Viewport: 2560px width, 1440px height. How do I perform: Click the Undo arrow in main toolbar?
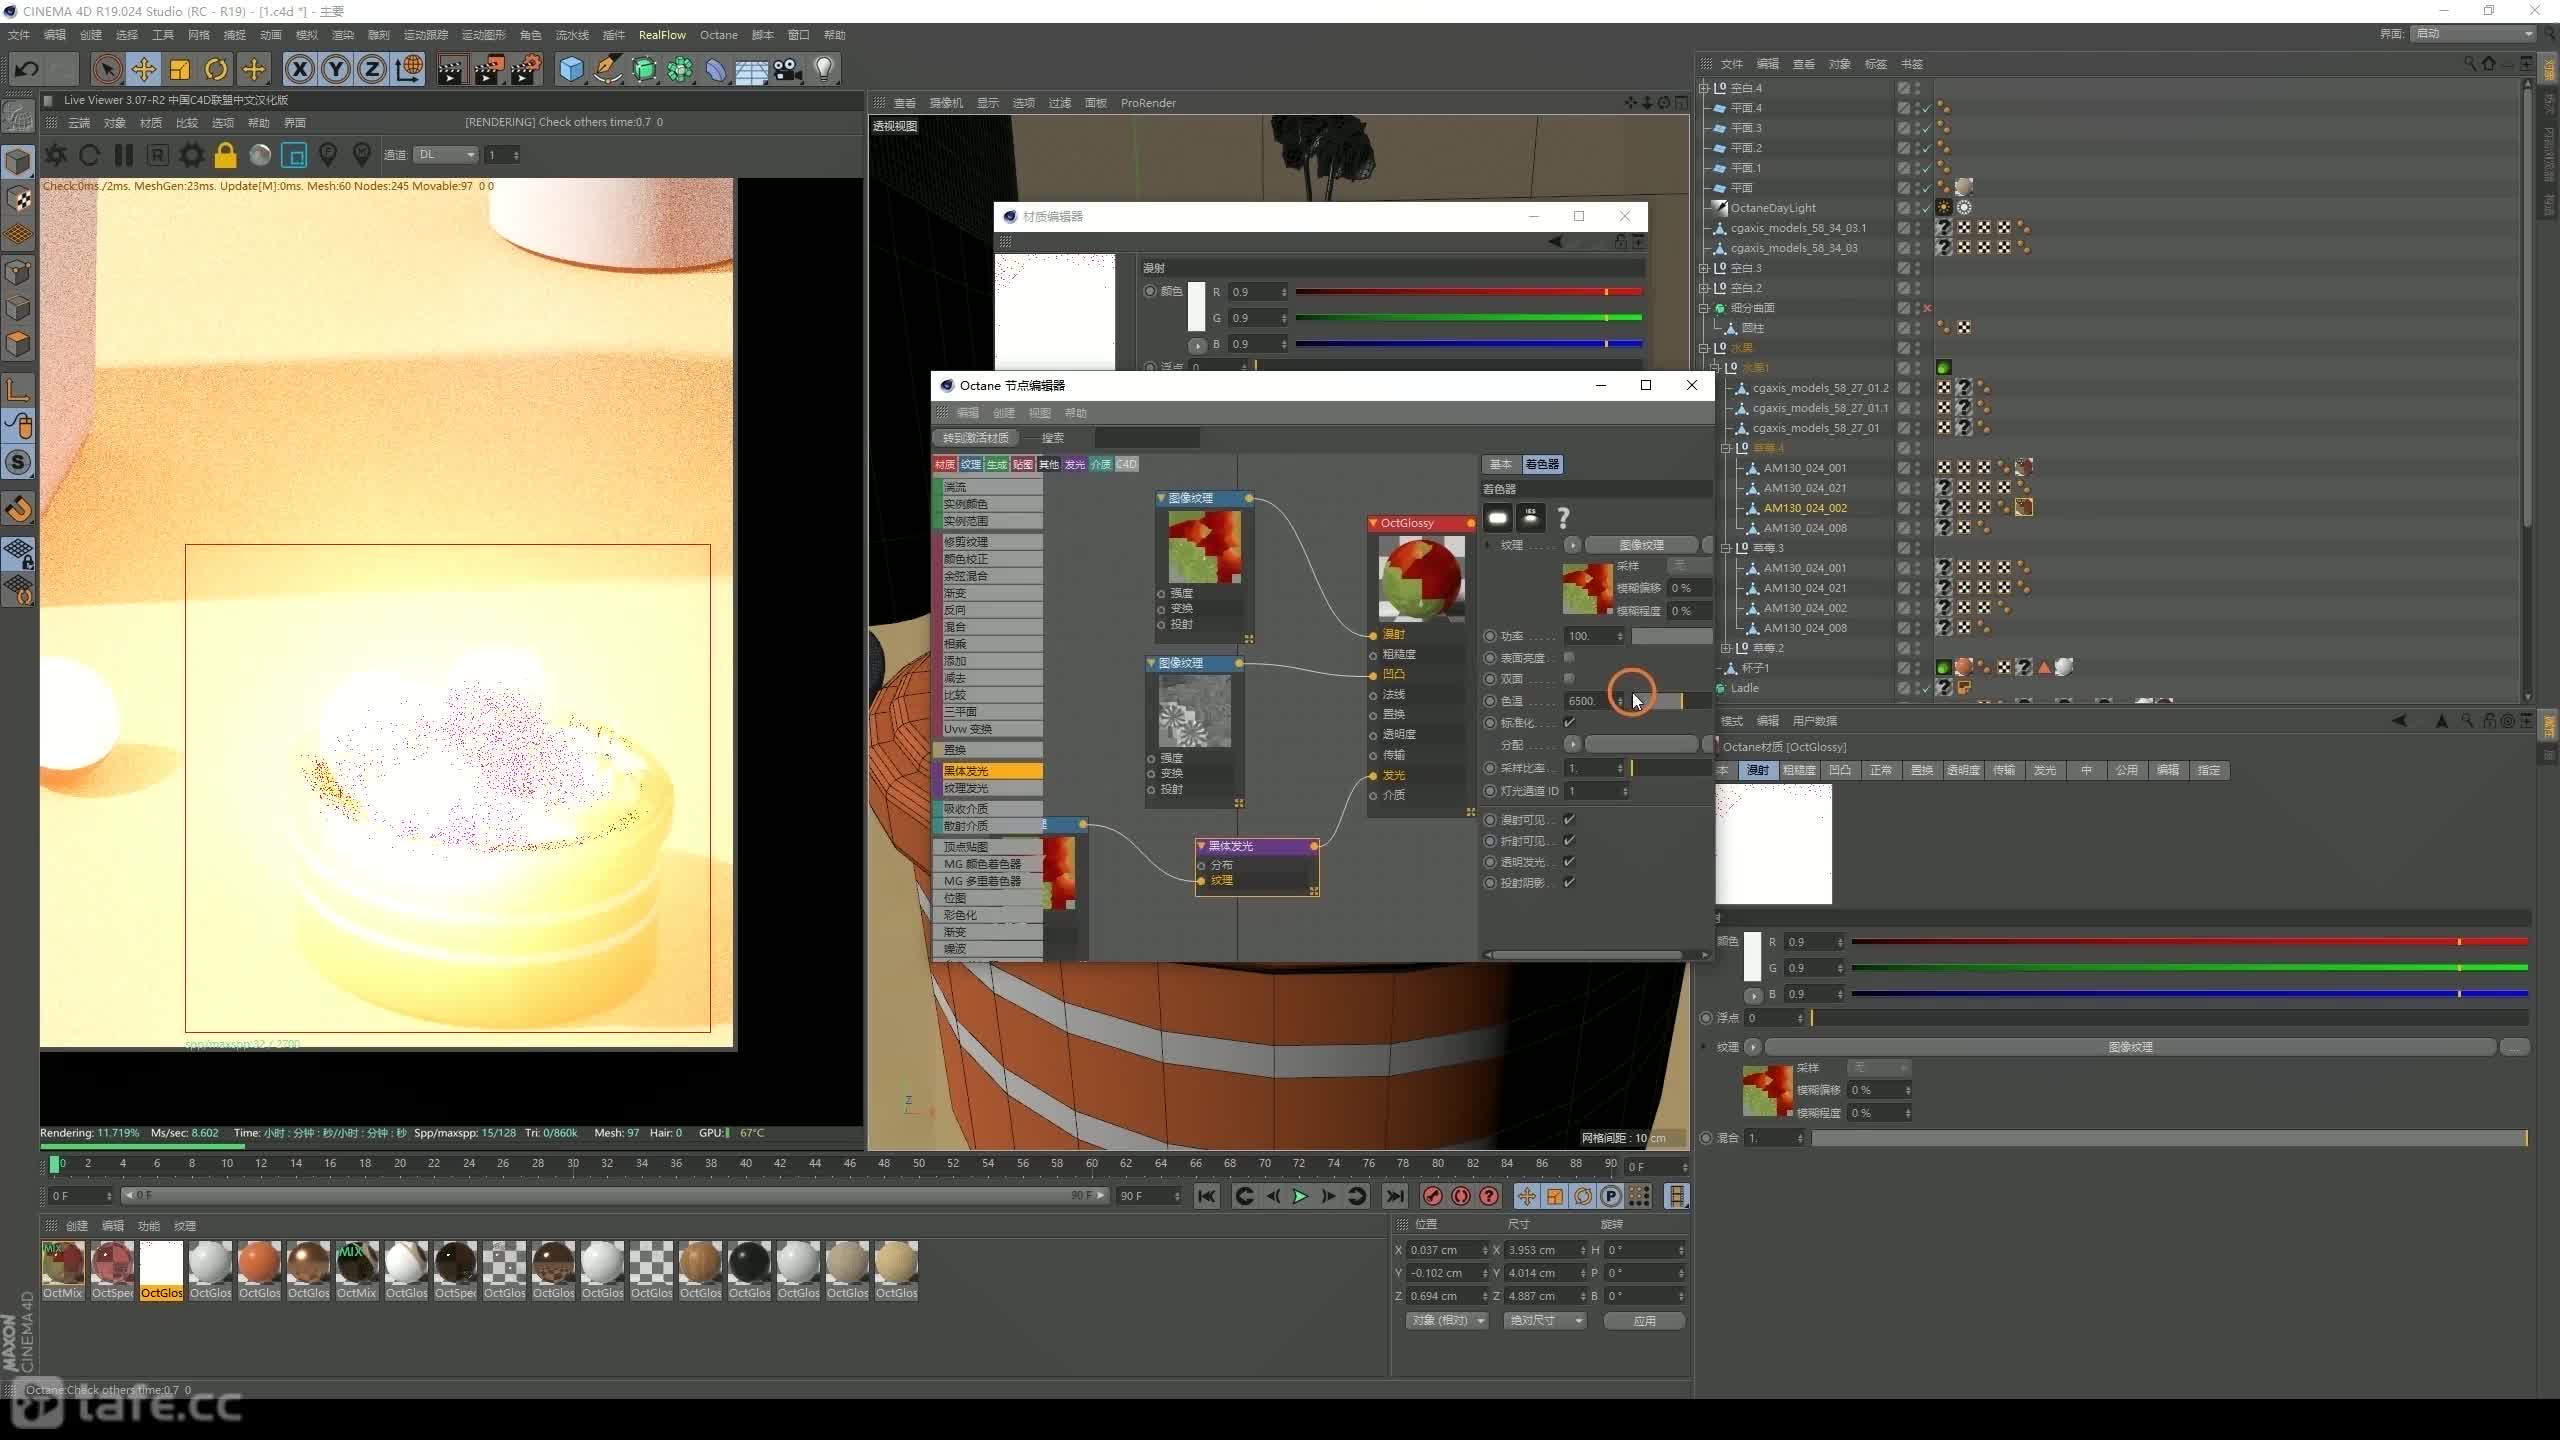coord(27,69)
